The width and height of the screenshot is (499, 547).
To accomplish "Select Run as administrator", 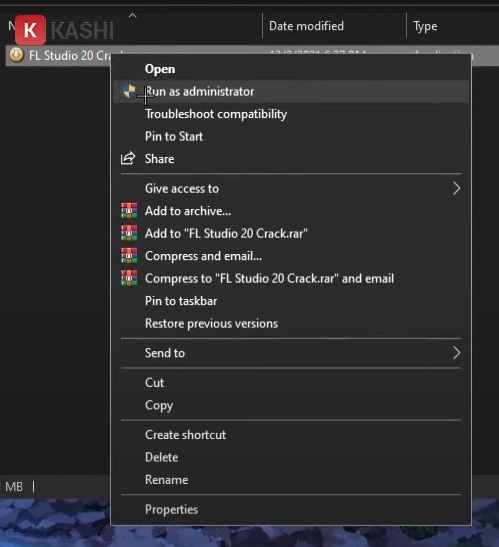I will pos(291,91).
